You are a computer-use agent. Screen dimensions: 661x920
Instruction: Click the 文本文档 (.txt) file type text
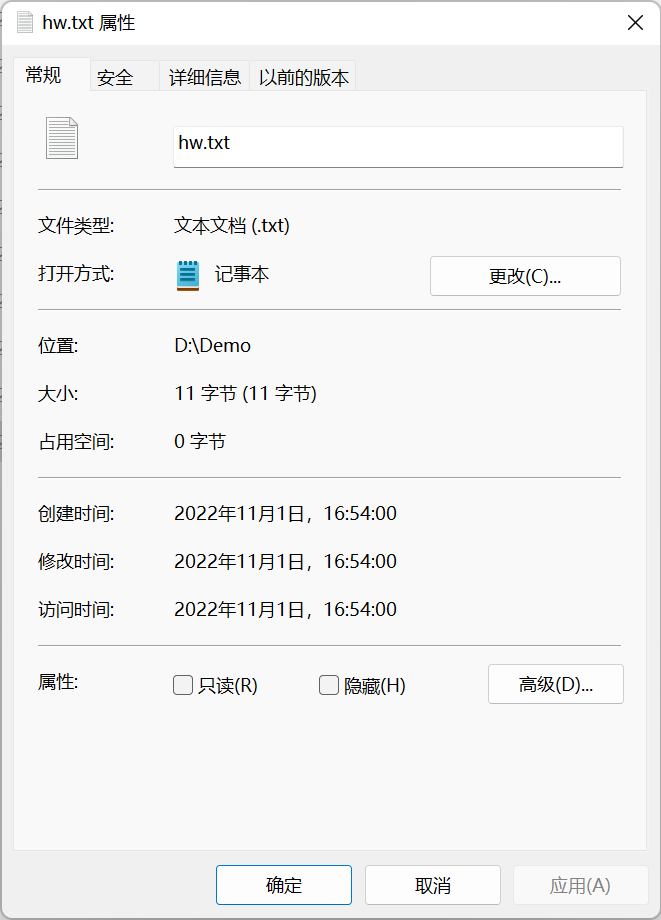(232, 226)
